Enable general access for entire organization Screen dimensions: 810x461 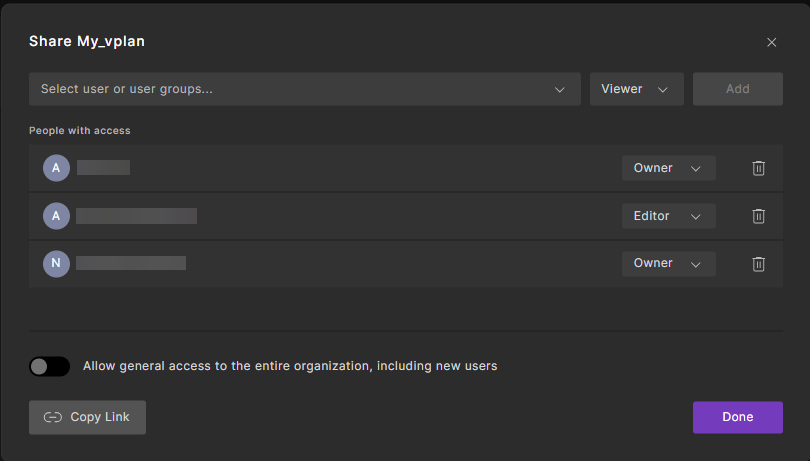coord(49,366)
